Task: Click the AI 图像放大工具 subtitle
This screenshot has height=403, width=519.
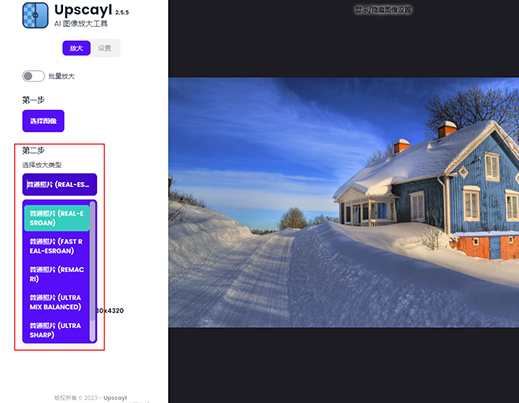Action: tap(81, 24)
